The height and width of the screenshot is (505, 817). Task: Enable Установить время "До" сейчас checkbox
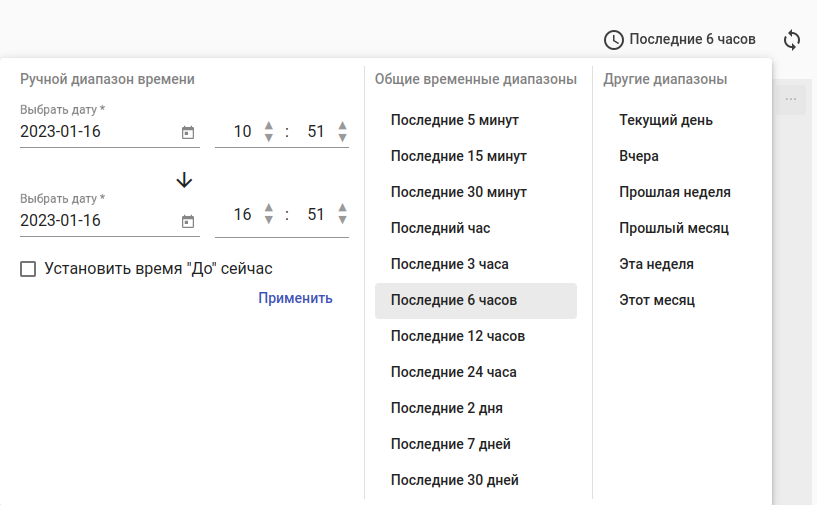point(28,269)
